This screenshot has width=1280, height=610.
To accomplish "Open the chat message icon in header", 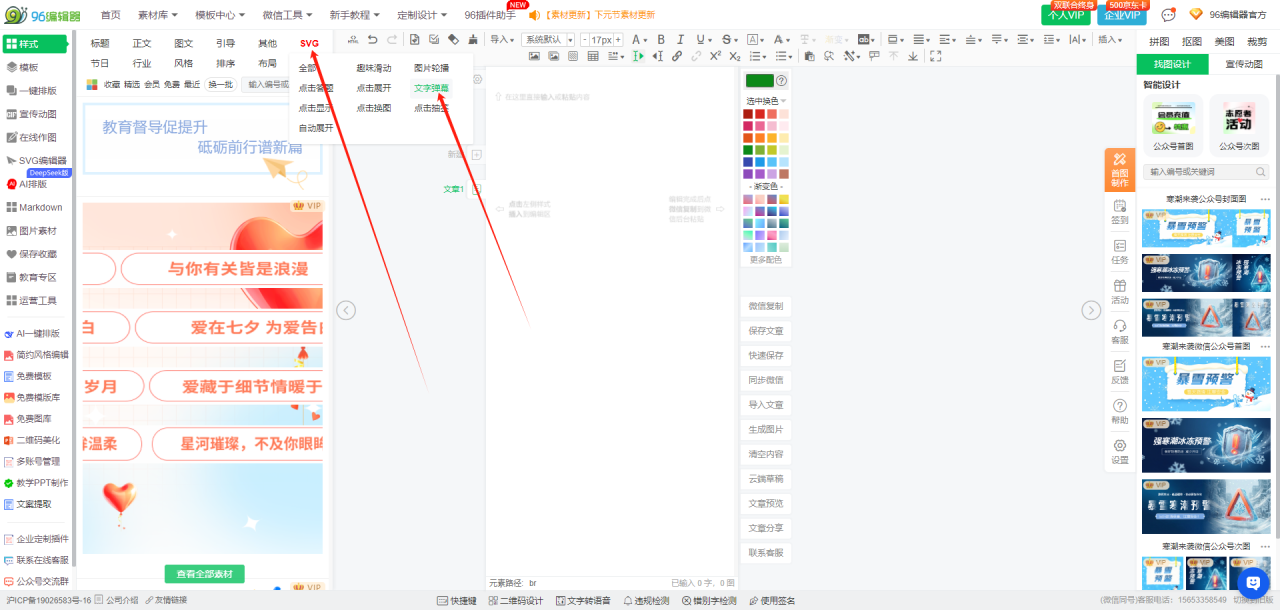I will click(1168, 15).
